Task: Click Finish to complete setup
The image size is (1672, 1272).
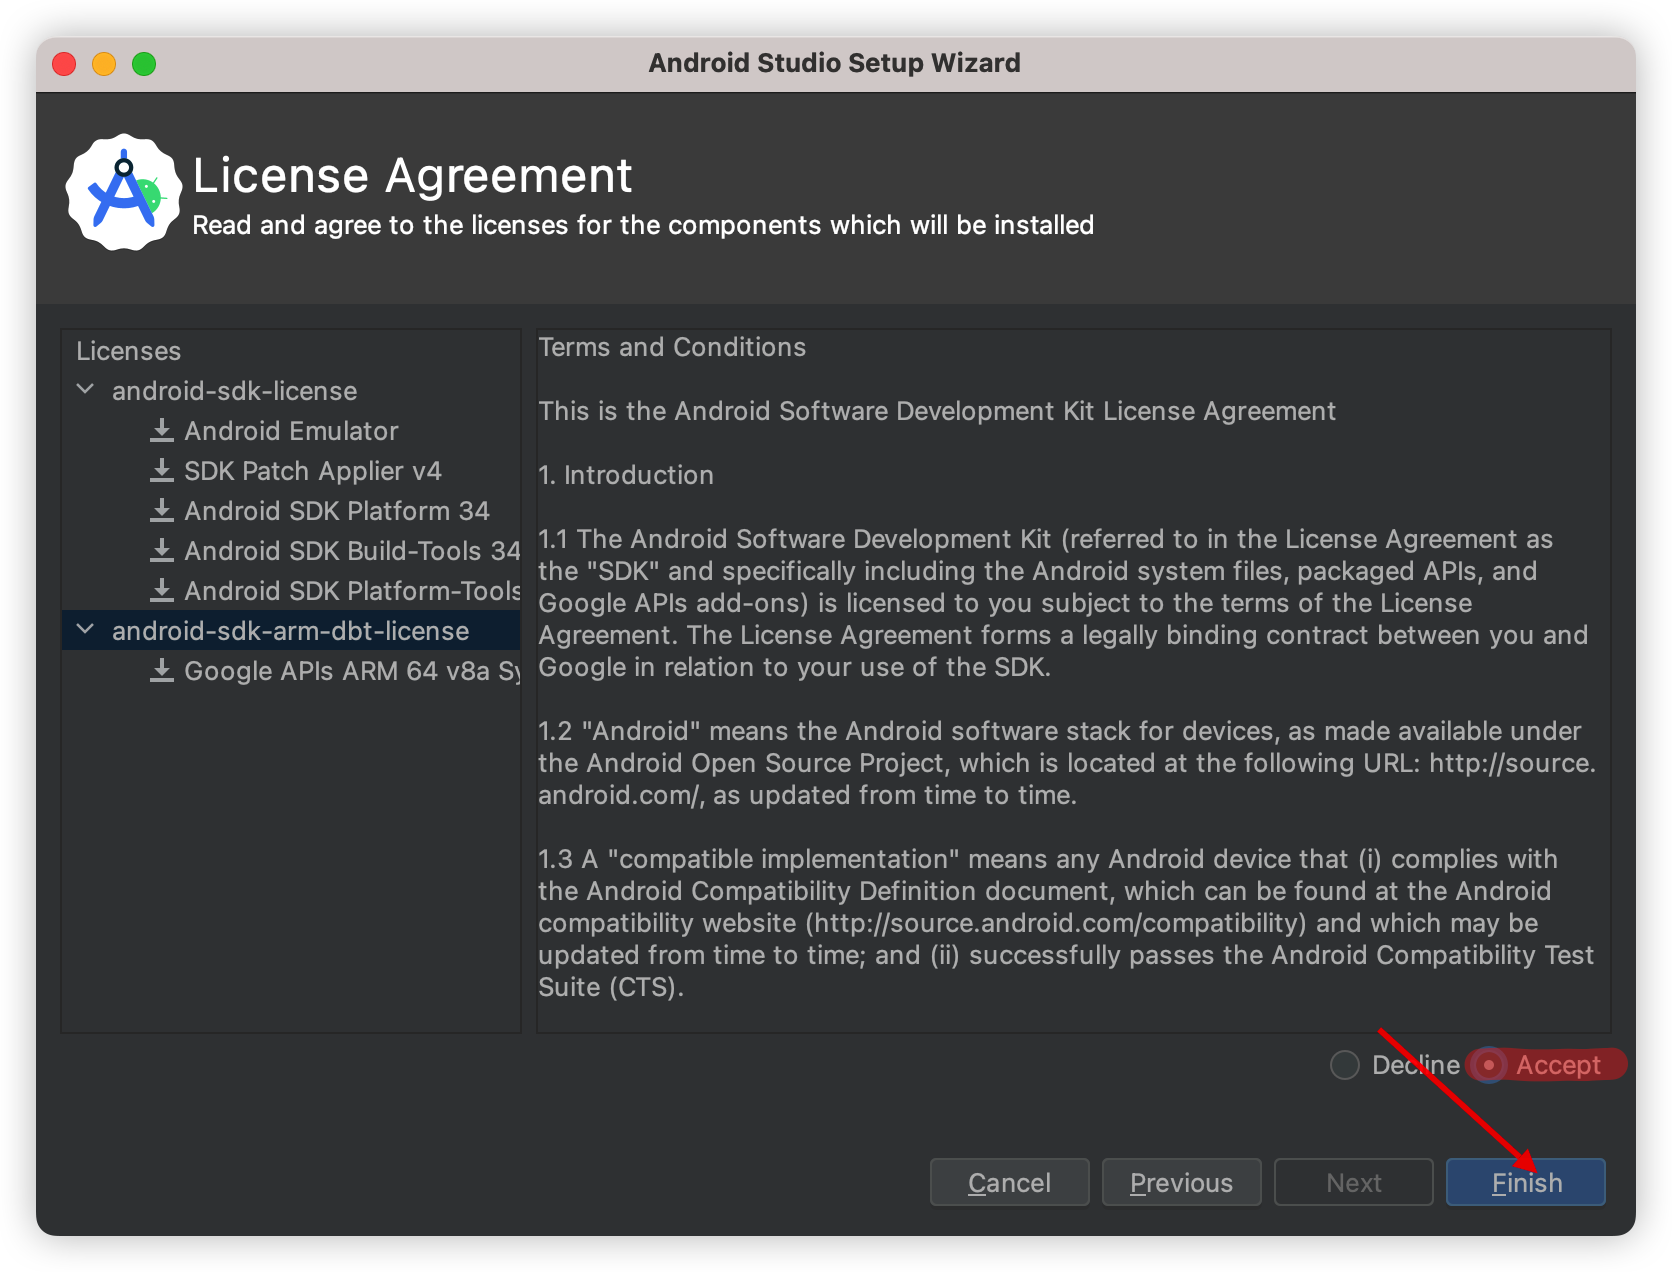Action: pyautogui.click(x=1526, y=1183)
